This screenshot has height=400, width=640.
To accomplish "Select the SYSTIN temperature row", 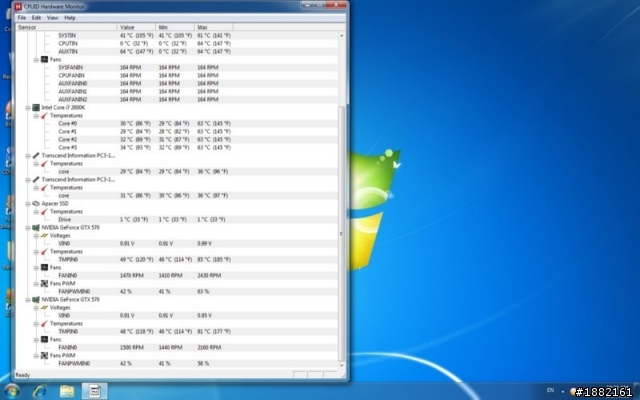I will tap(177, 36).
